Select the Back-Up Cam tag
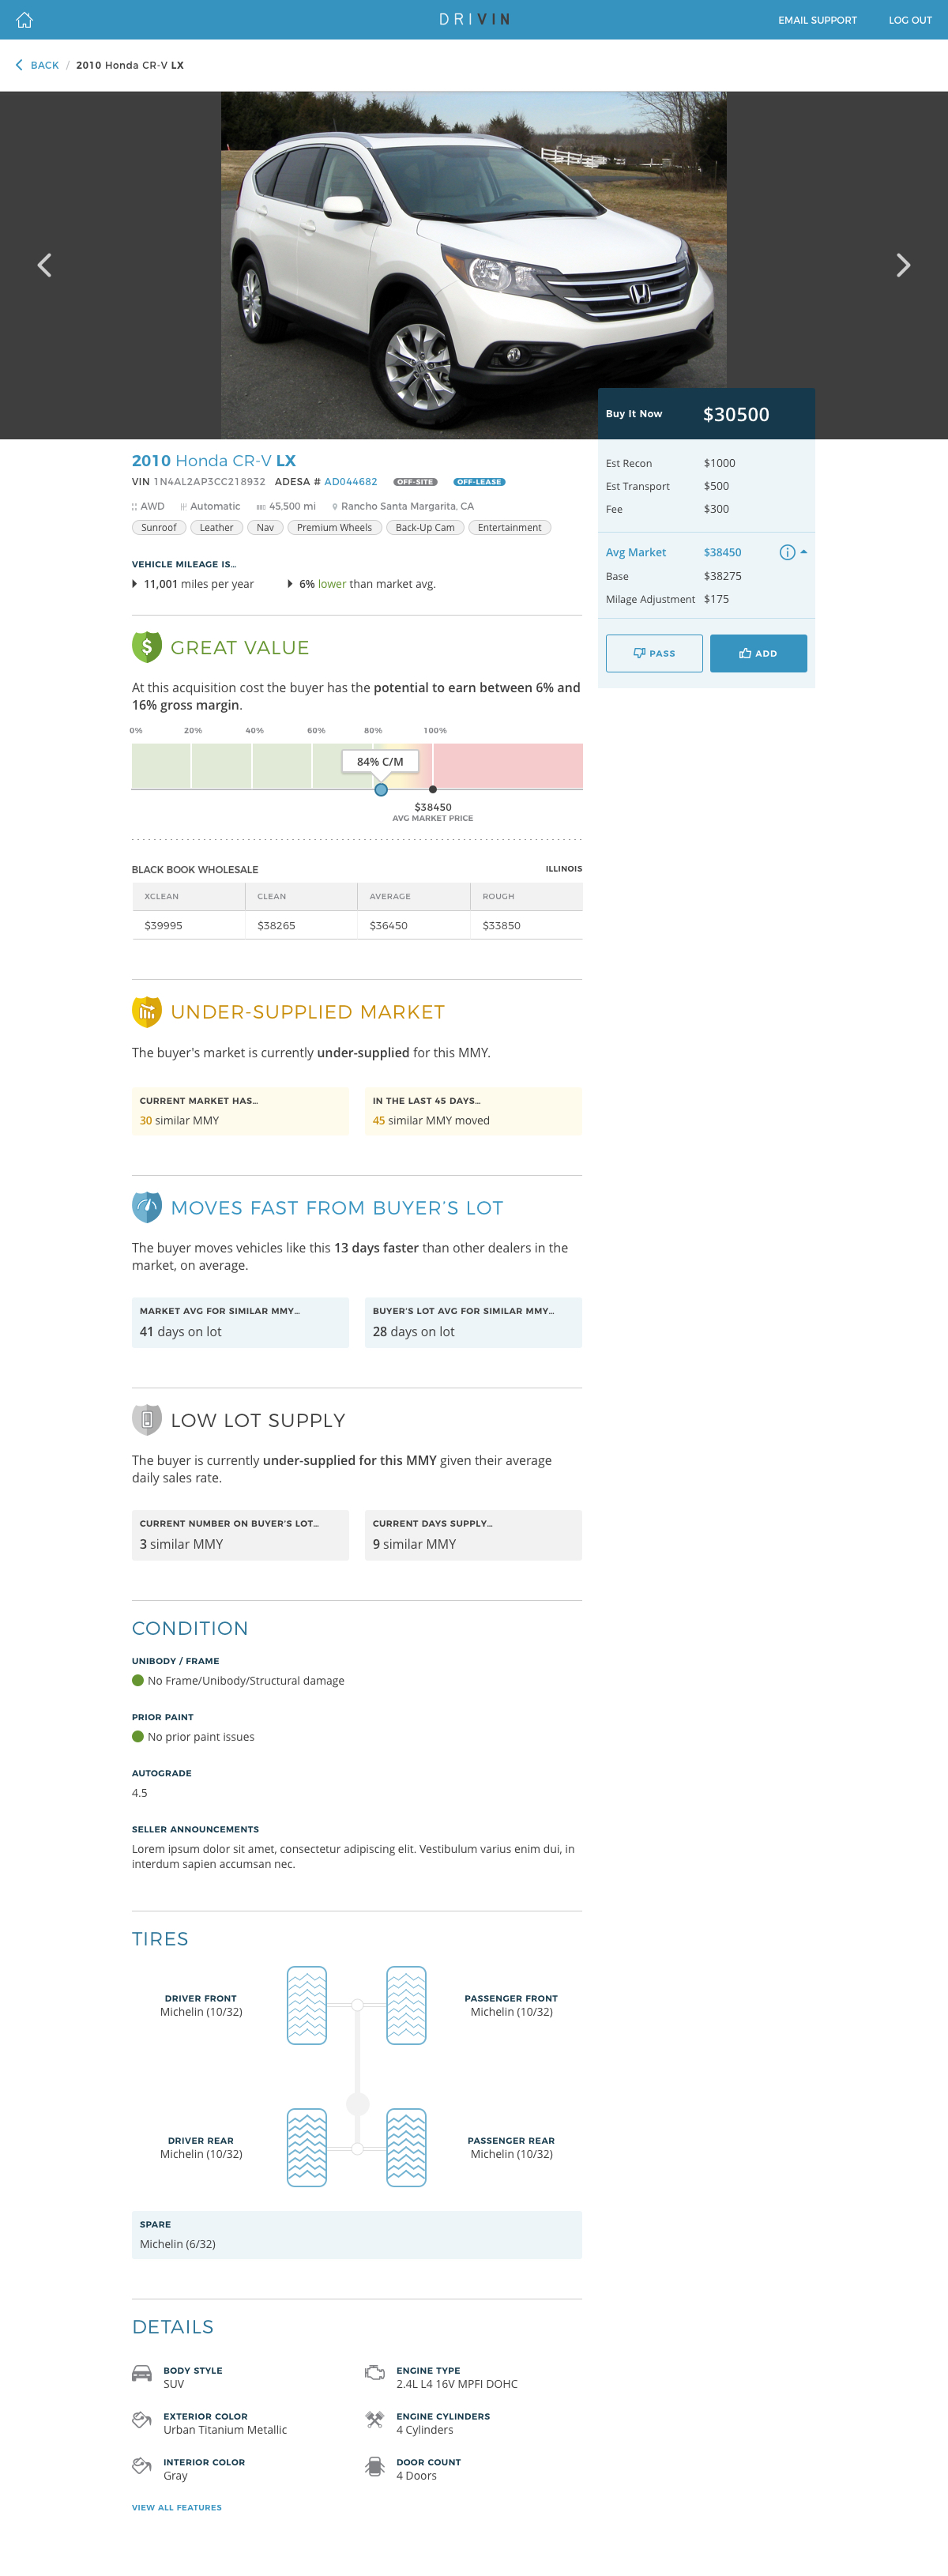Image resolution: width=948 pixels, height=2576 pixels. coord(425,528)
